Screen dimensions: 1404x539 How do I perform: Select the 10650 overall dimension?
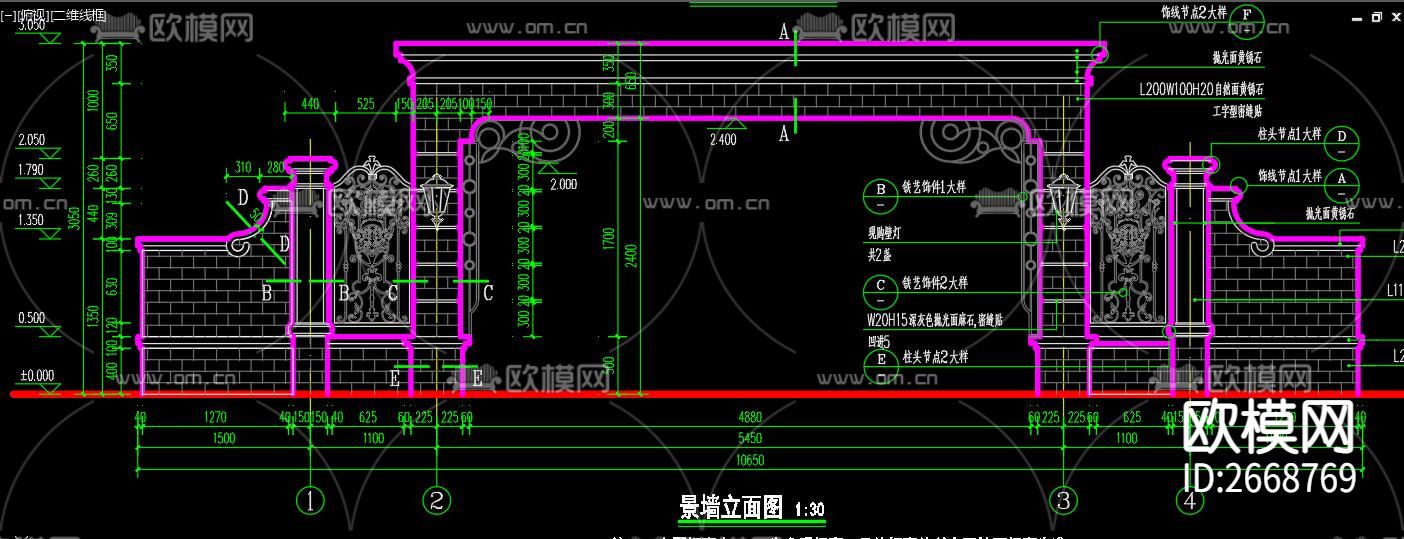(x=749, y=460)
